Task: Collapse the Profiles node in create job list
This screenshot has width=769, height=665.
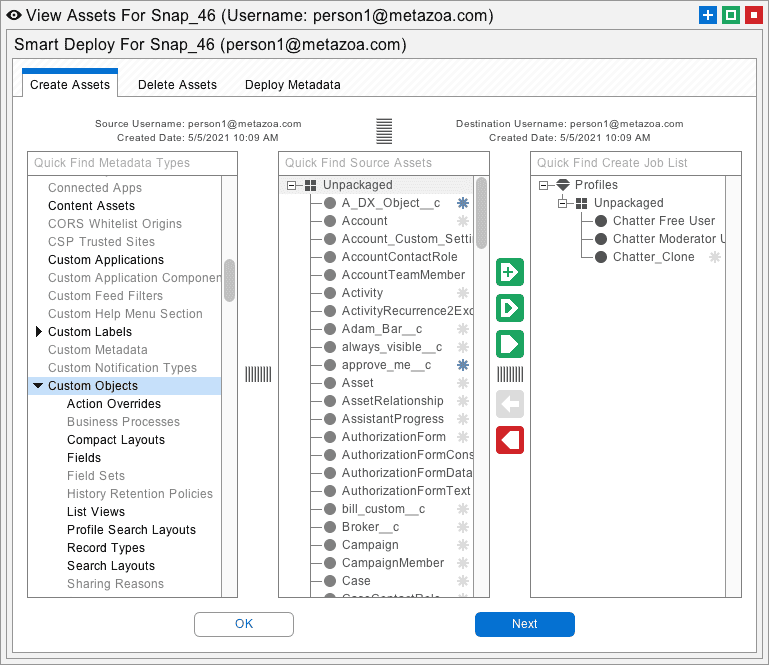Action: point(543,185)
